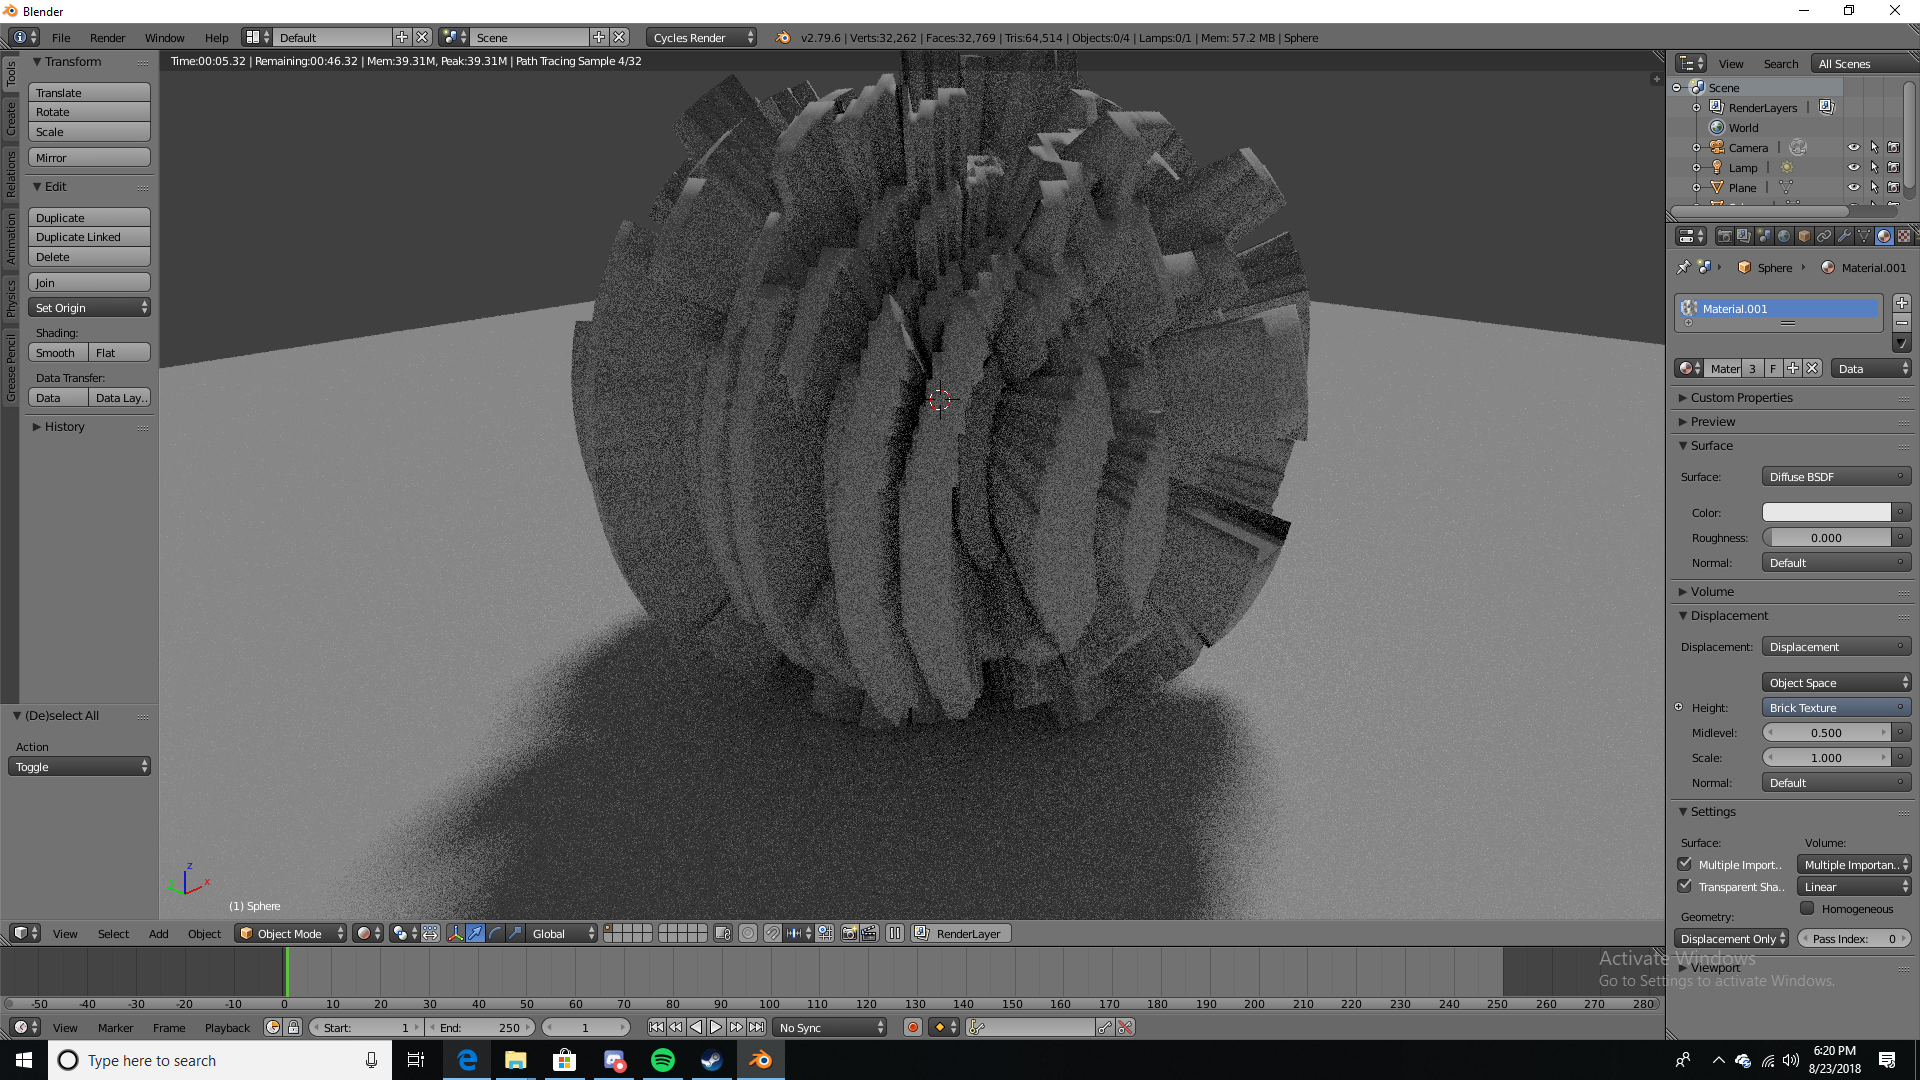Toggle selectability cursor for Camera in outliner
1920x1080 pixels.
coord(1874,147)
